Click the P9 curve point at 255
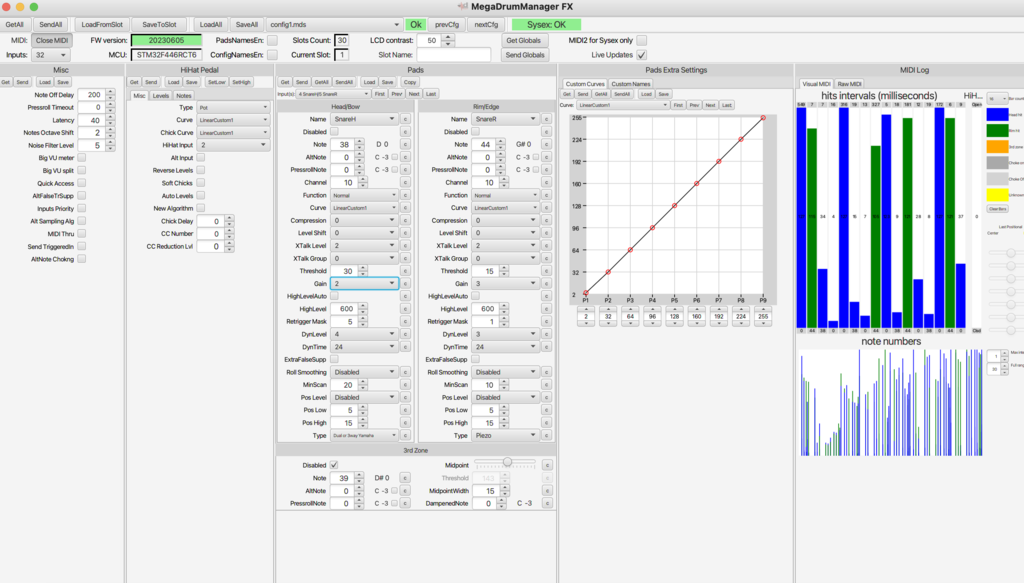Image resolution: width=1024 pixels, height=583 pixels. tap(763, 118)
